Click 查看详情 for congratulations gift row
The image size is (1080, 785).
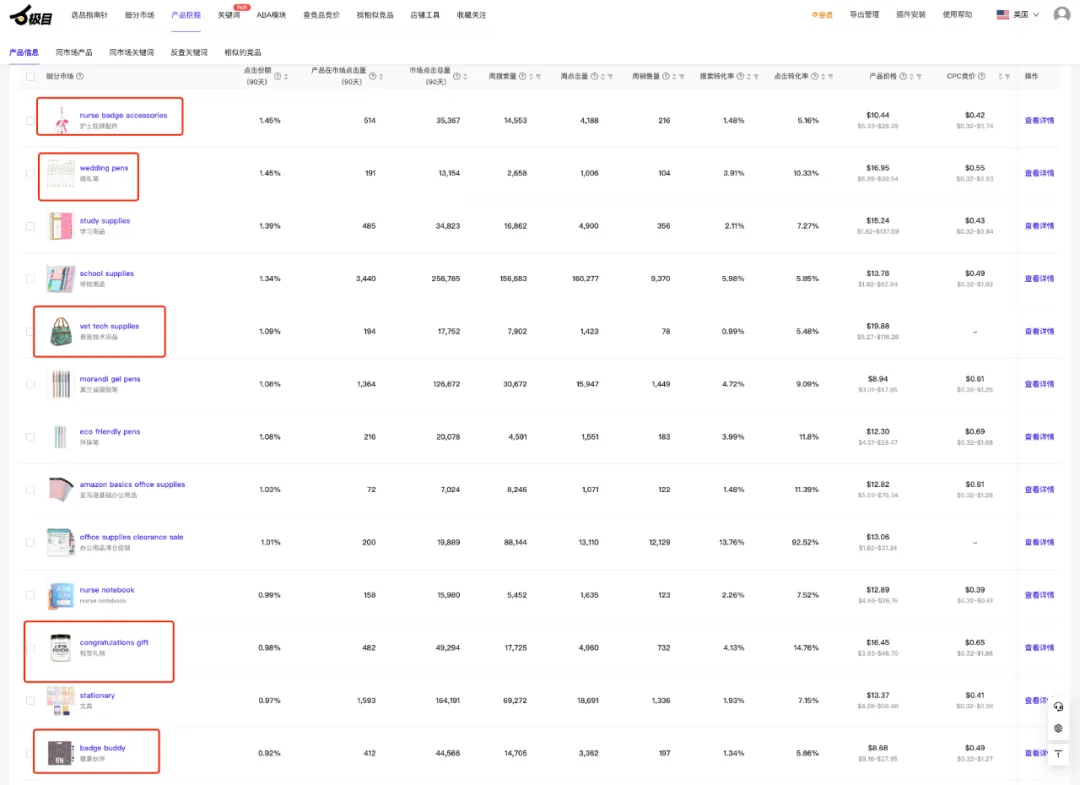(x=1039, y=648)
